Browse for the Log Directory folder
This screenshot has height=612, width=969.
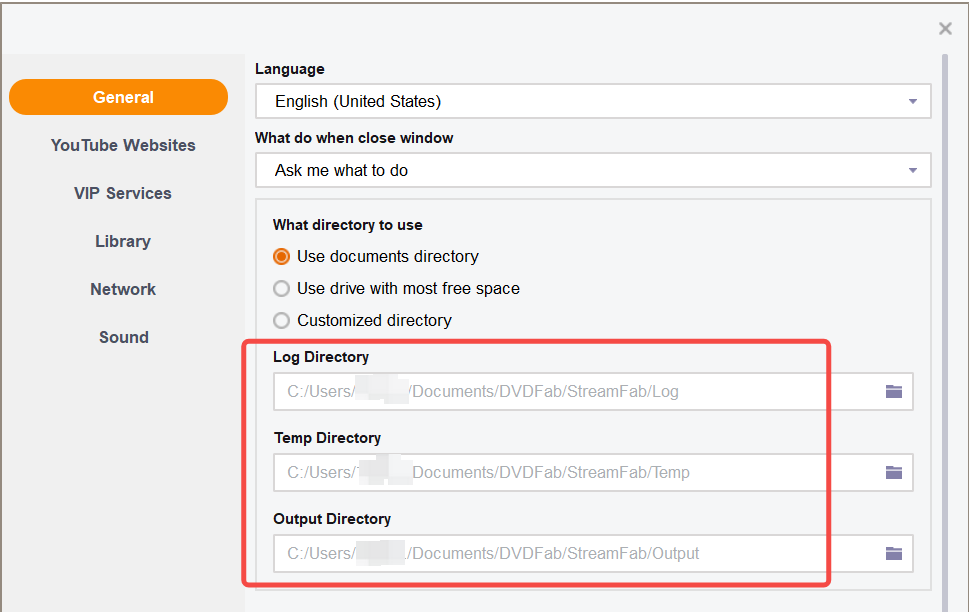(893, 391)
